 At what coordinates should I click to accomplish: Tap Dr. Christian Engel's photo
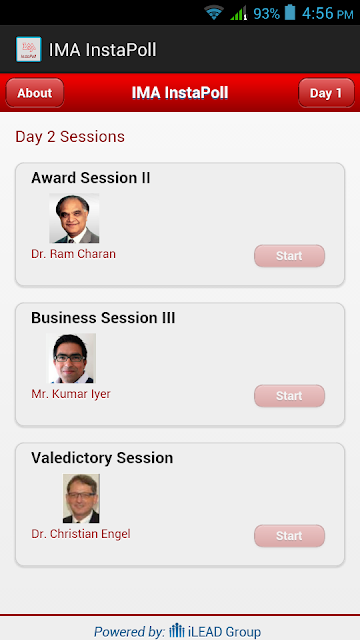[81, 498]
